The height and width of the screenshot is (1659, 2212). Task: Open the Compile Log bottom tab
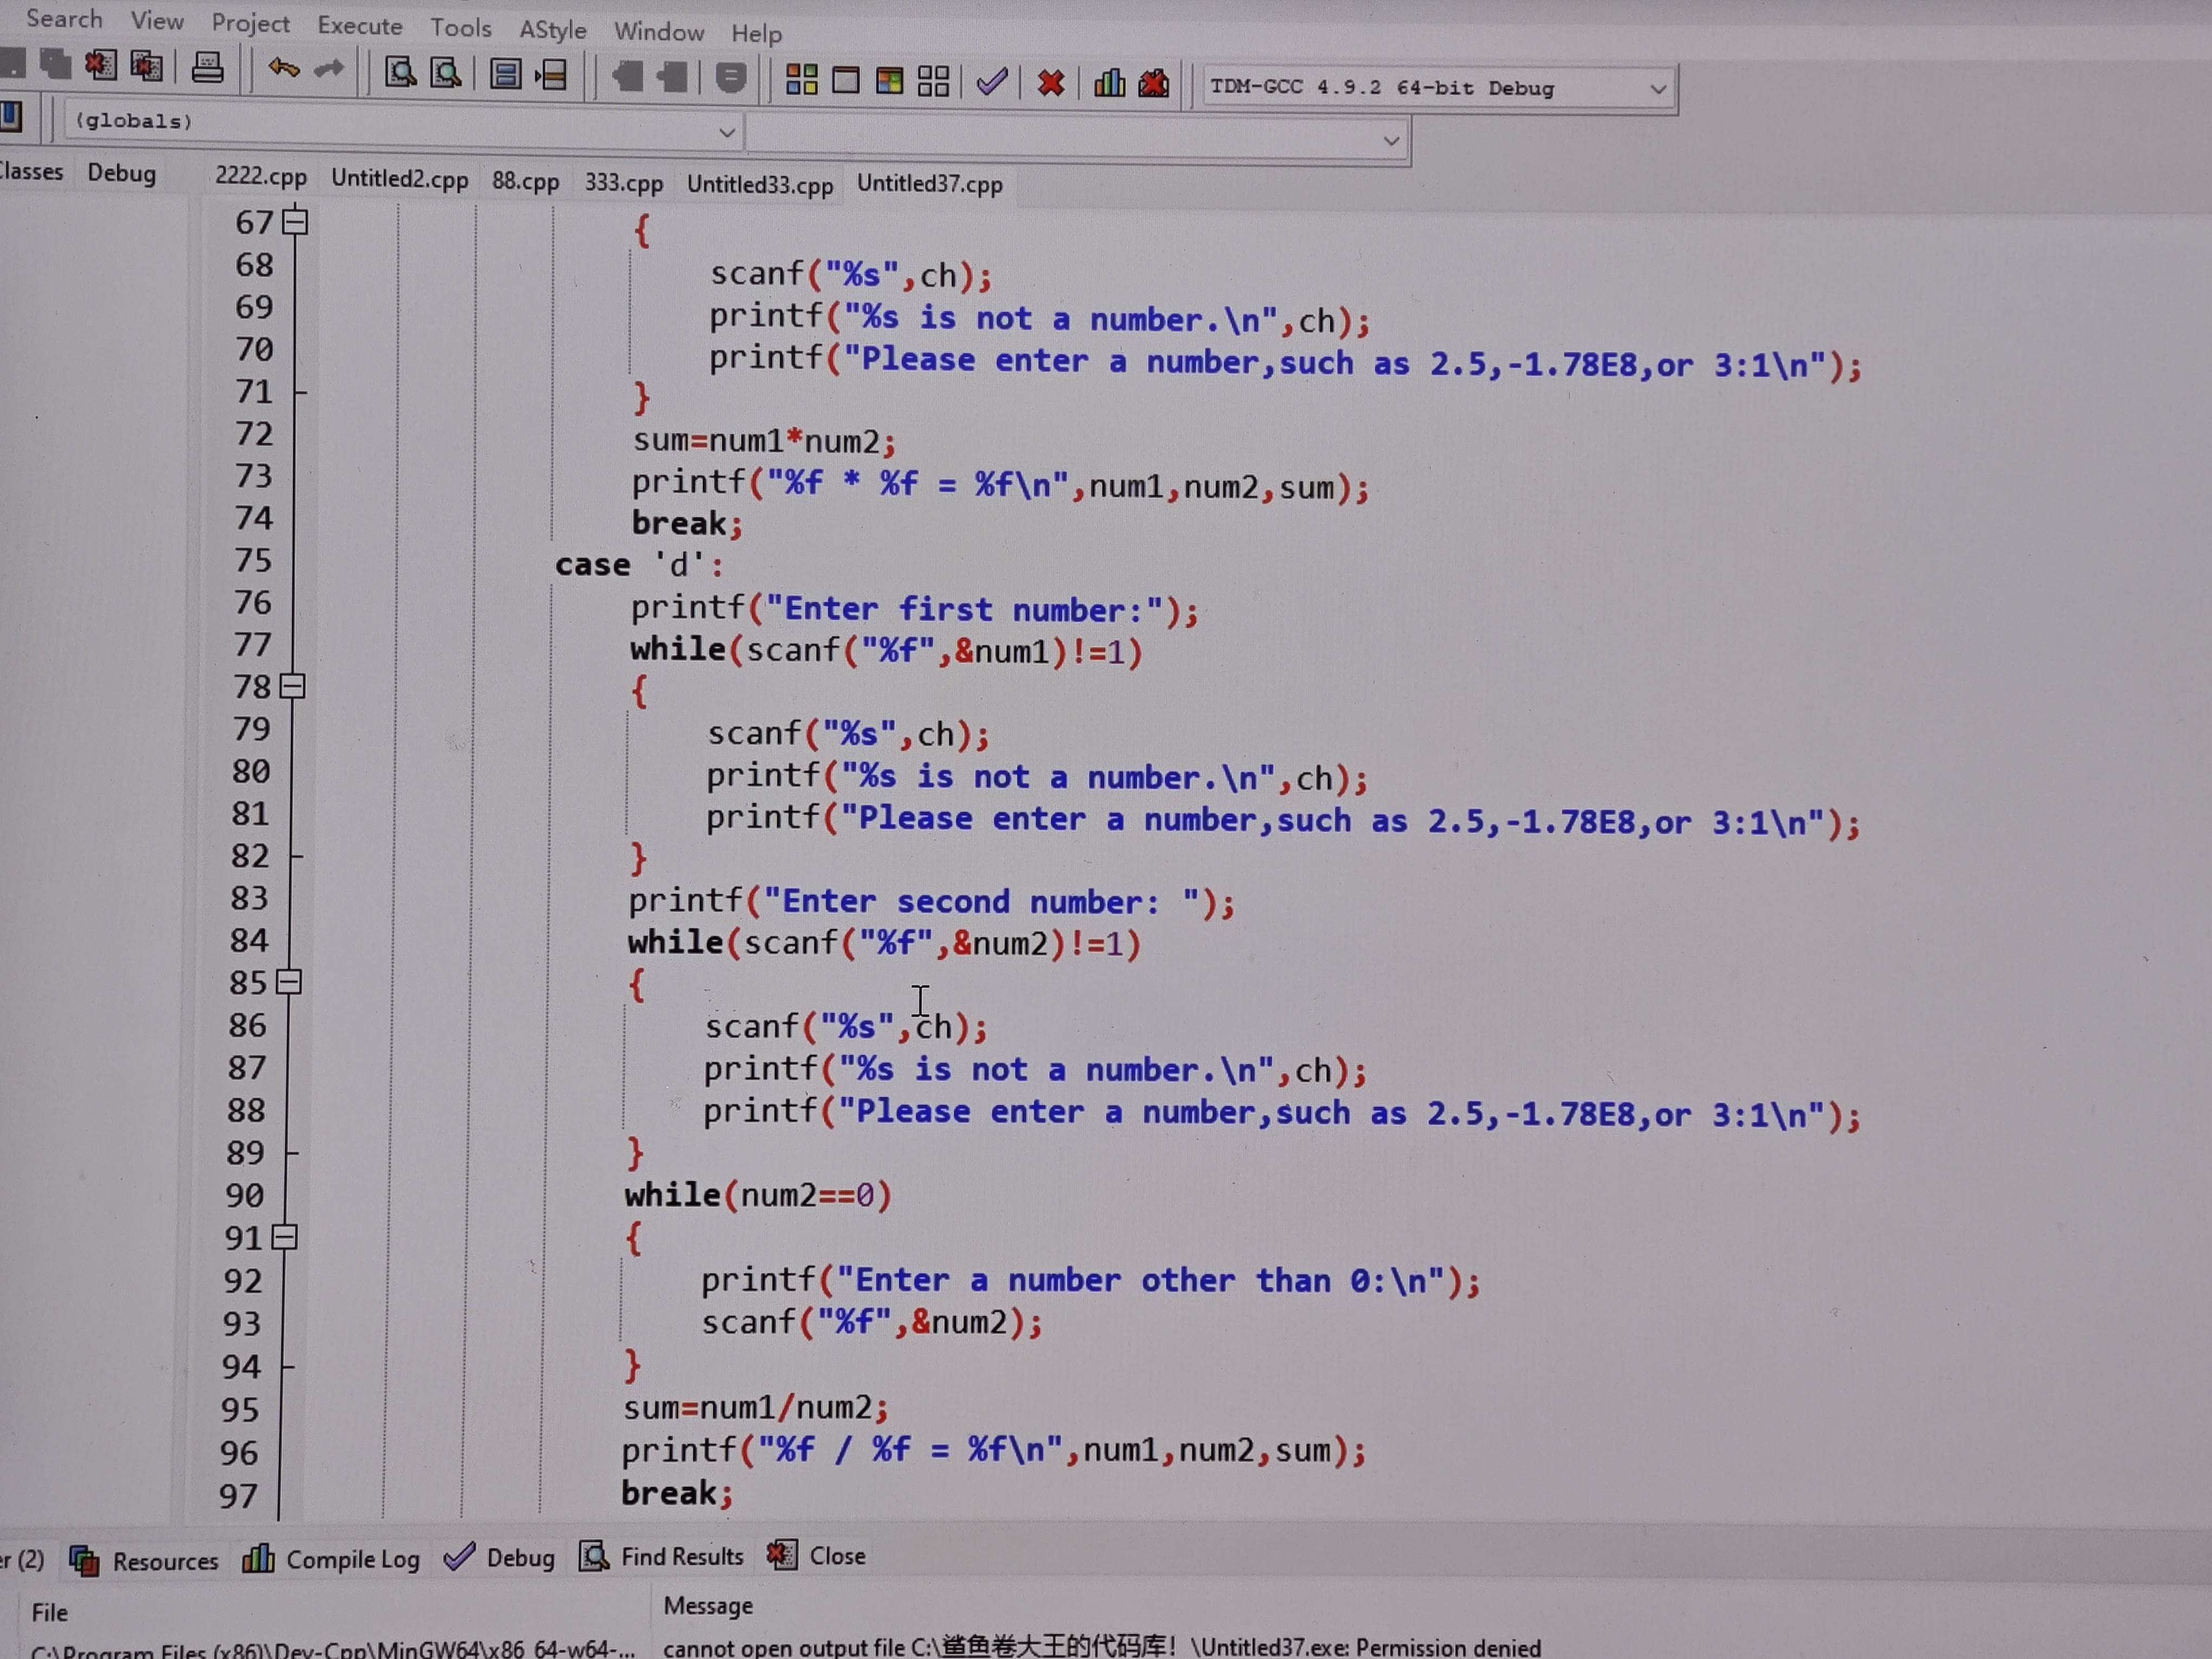tap(332, 1559)
